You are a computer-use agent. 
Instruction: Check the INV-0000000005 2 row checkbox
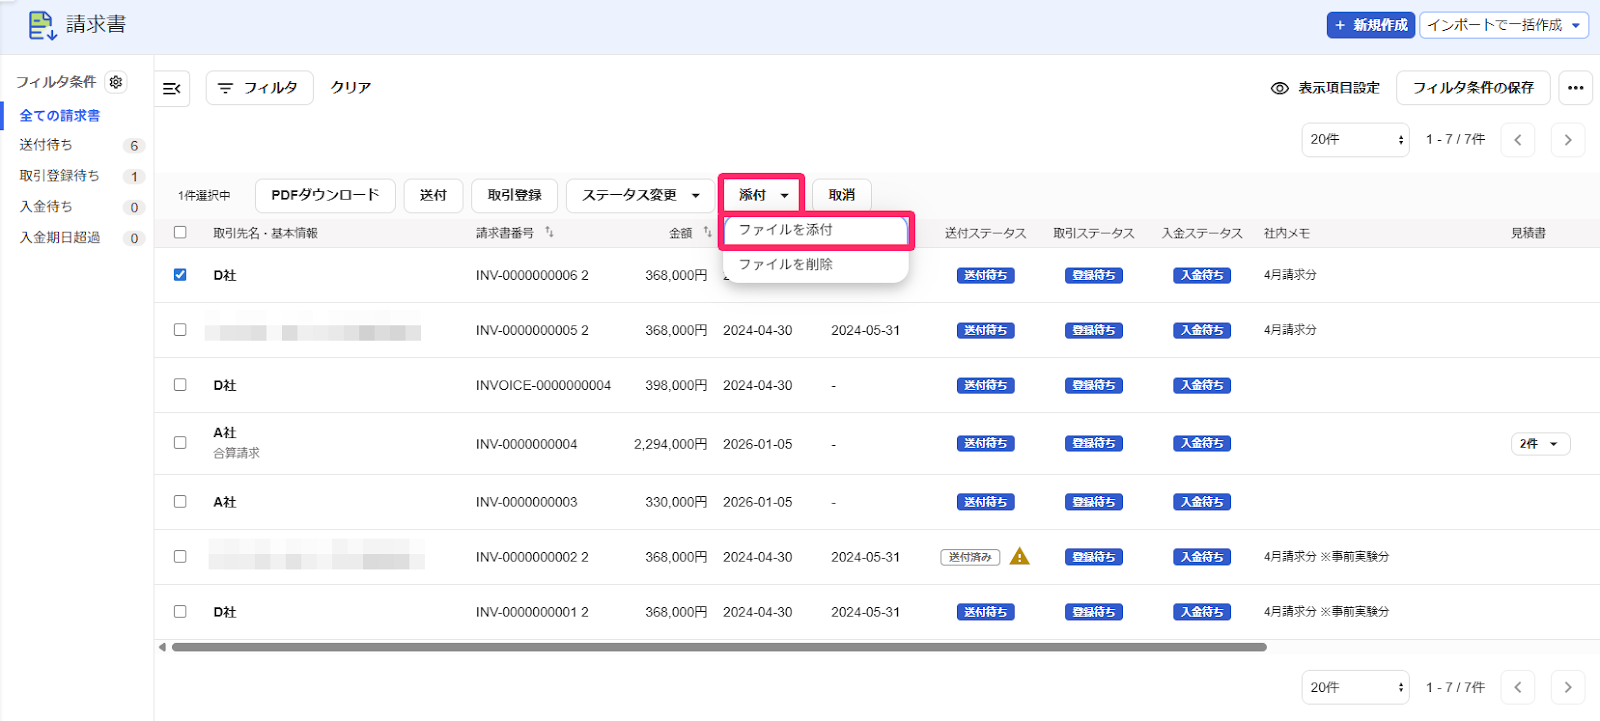(x=180, y=329)
